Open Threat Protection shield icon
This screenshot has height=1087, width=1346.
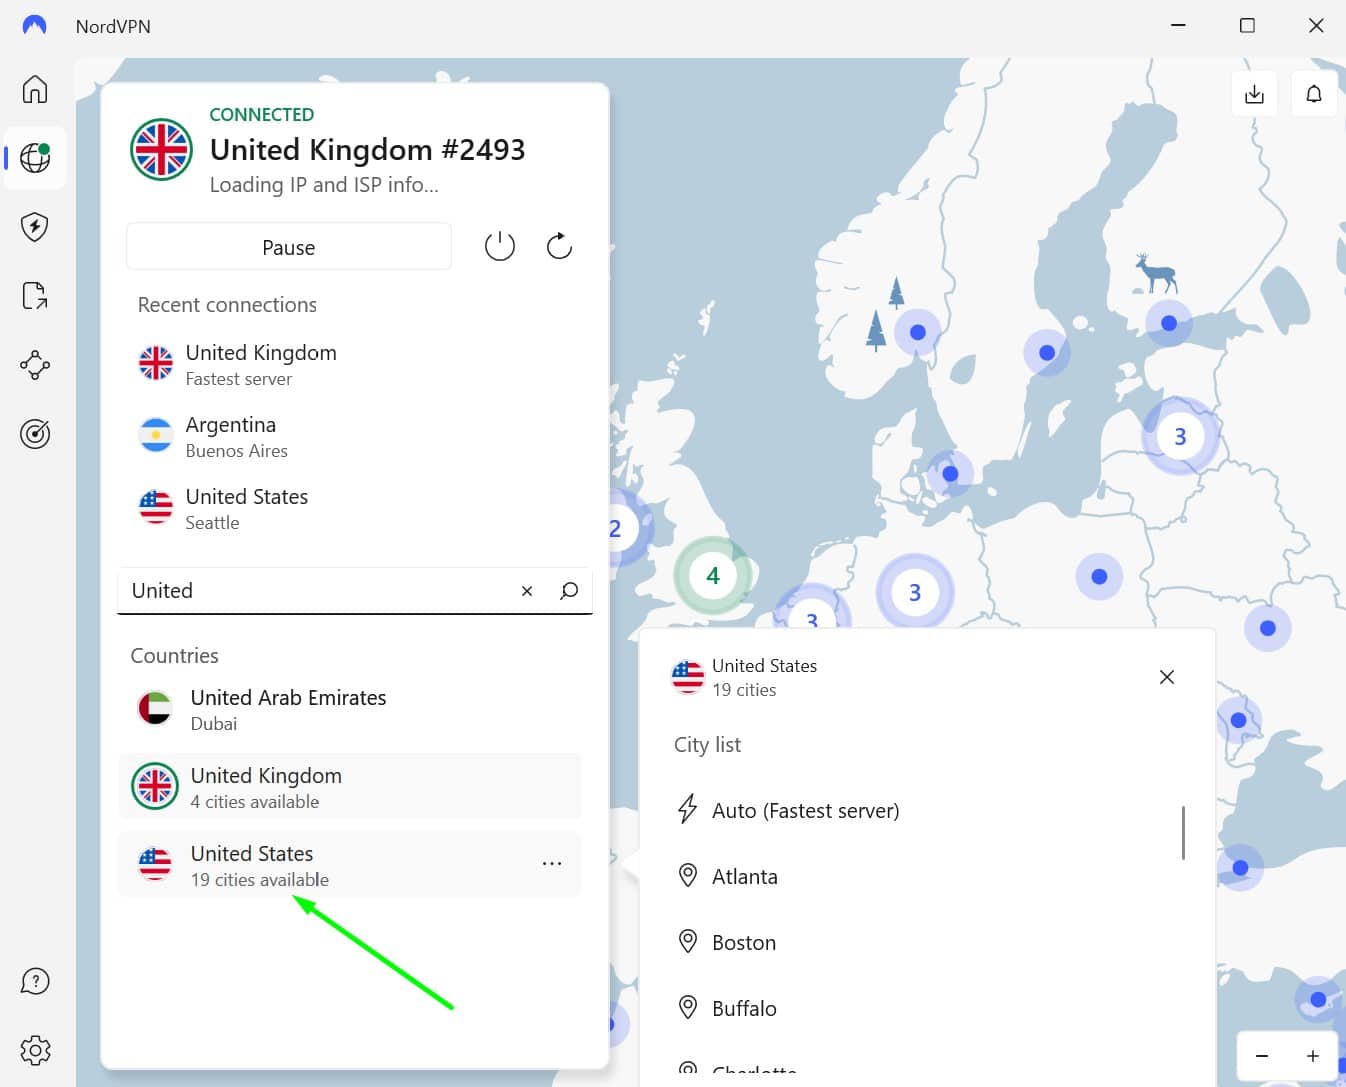[35, 227]
